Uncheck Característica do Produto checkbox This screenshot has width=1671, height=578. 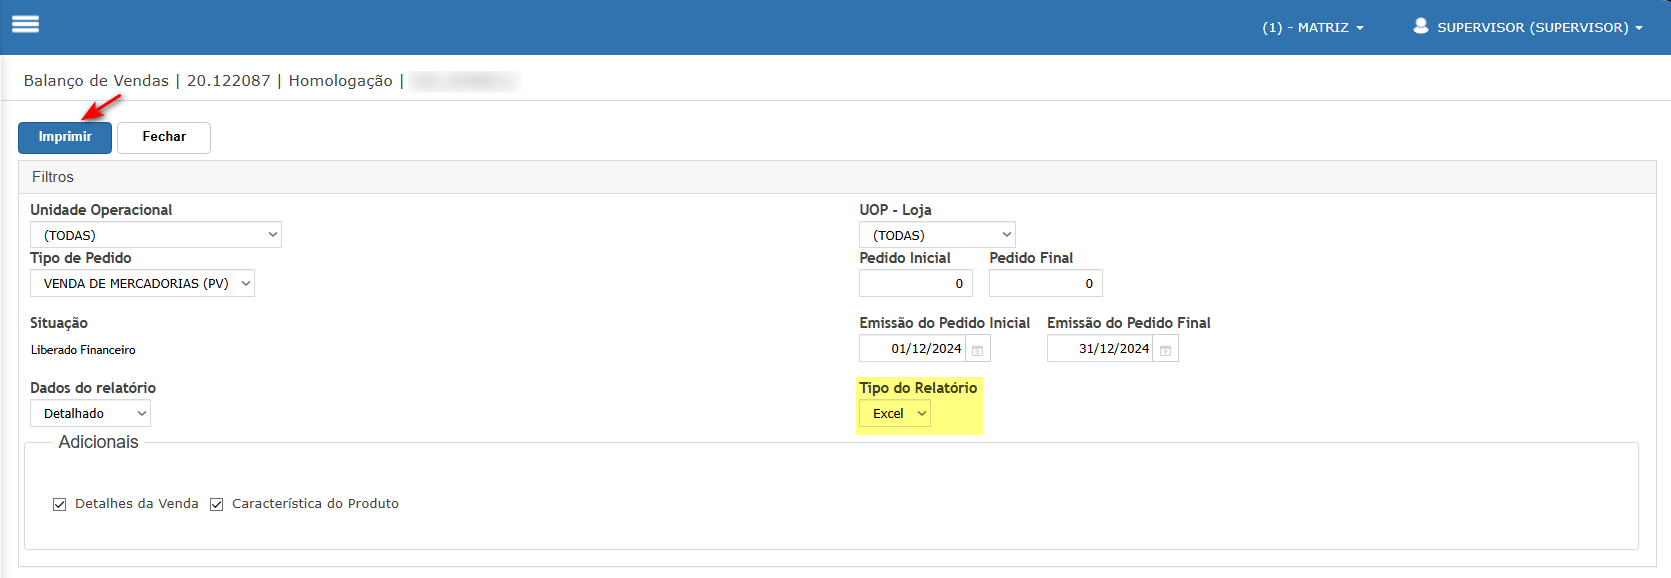pyautogui.click(x=217, y=504)
